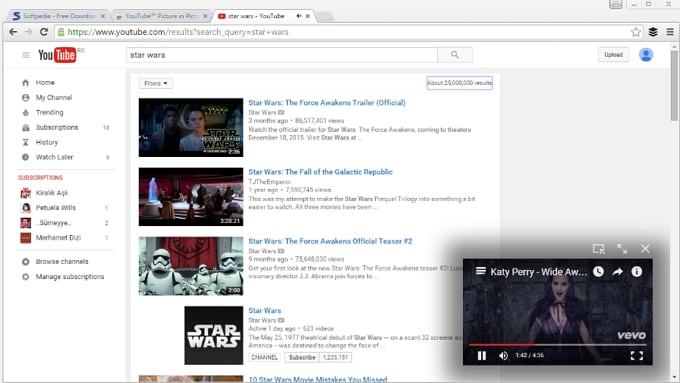The height and width of the screenshot is (383, 680).
Task: Enter fullscreen in the mini player
Action: (637, 356)
